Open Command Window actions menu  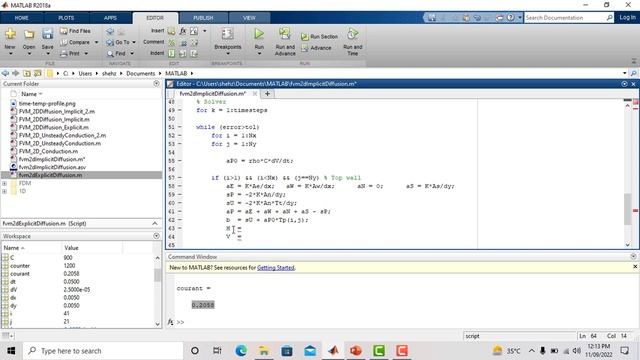pyautogui.click(x=633, y=256)
